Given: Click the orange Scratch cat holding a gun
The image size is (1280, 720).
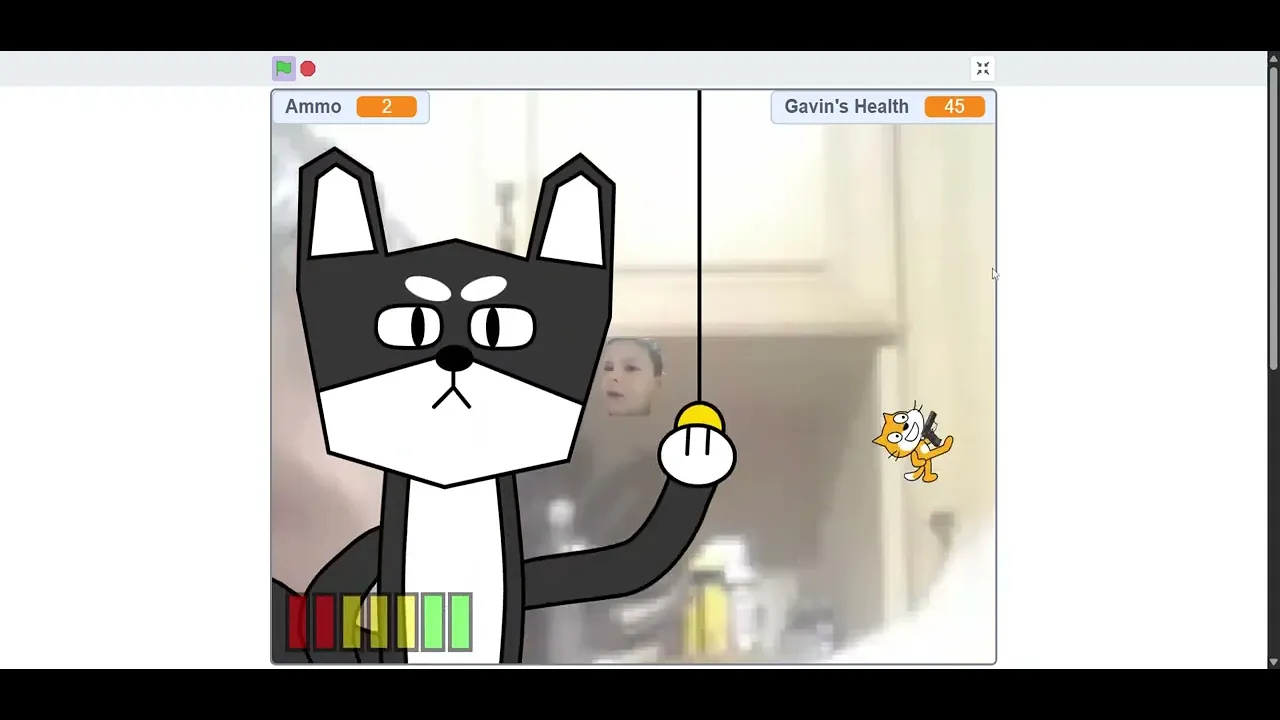Looking at the screenshot, I should (x=913, y=442).
